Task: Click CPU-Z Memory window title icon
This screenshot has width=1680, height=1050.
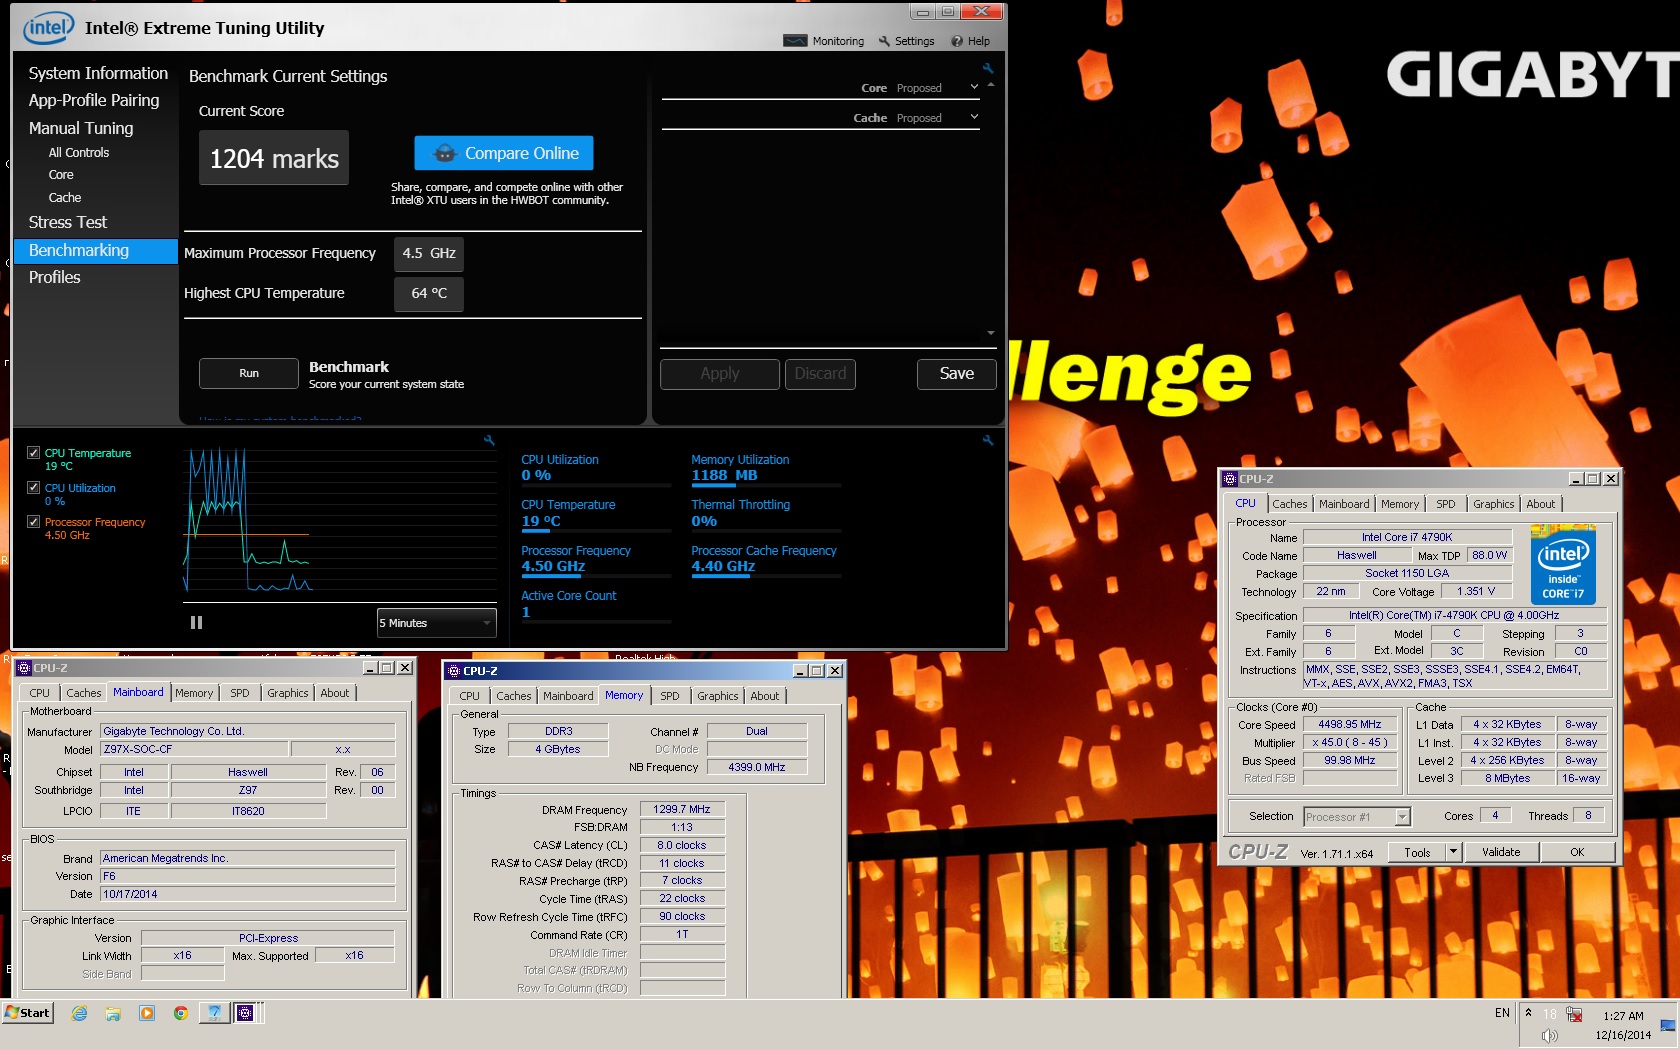Action: (x=454, y=671)
